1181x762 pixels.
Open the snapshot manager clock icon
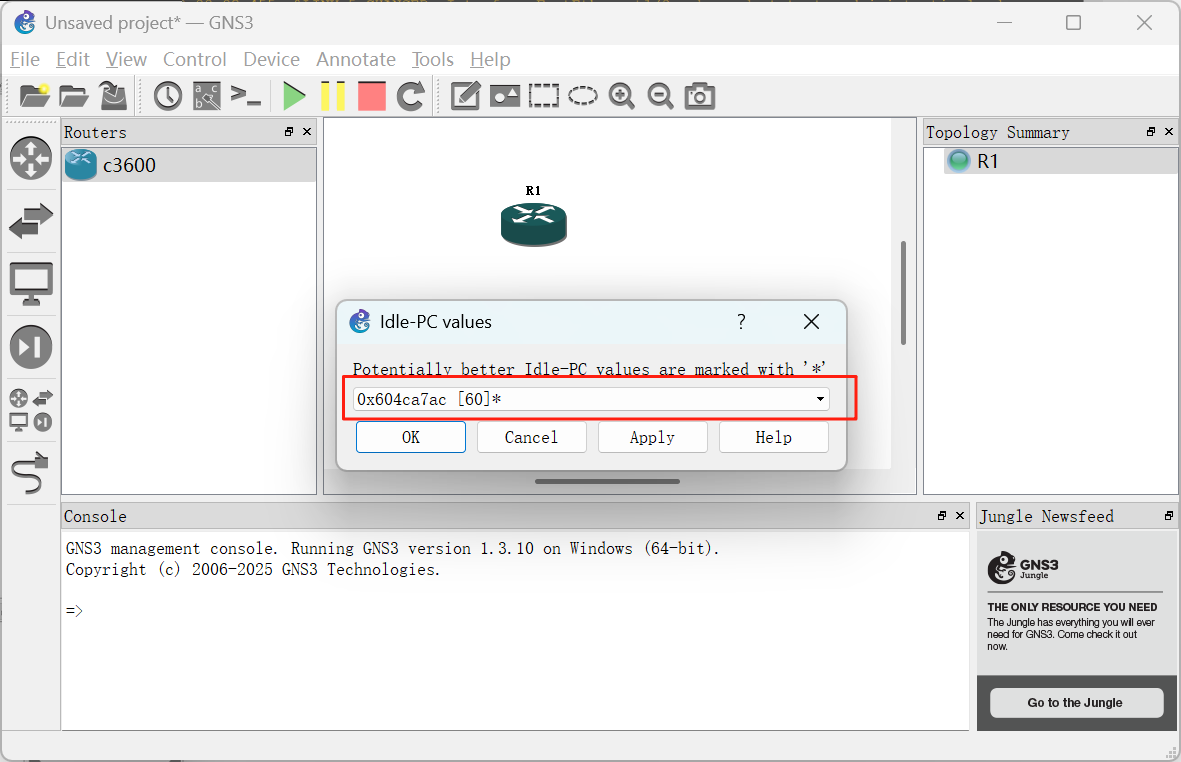click(x=168, y=96)
